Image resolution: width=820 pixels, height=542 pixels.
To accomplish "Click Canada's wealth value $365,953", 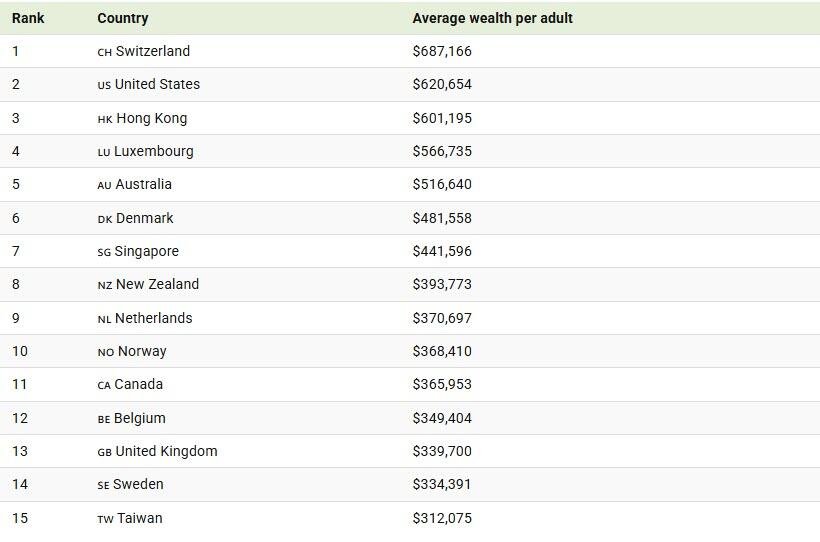I will pos(442,384).
